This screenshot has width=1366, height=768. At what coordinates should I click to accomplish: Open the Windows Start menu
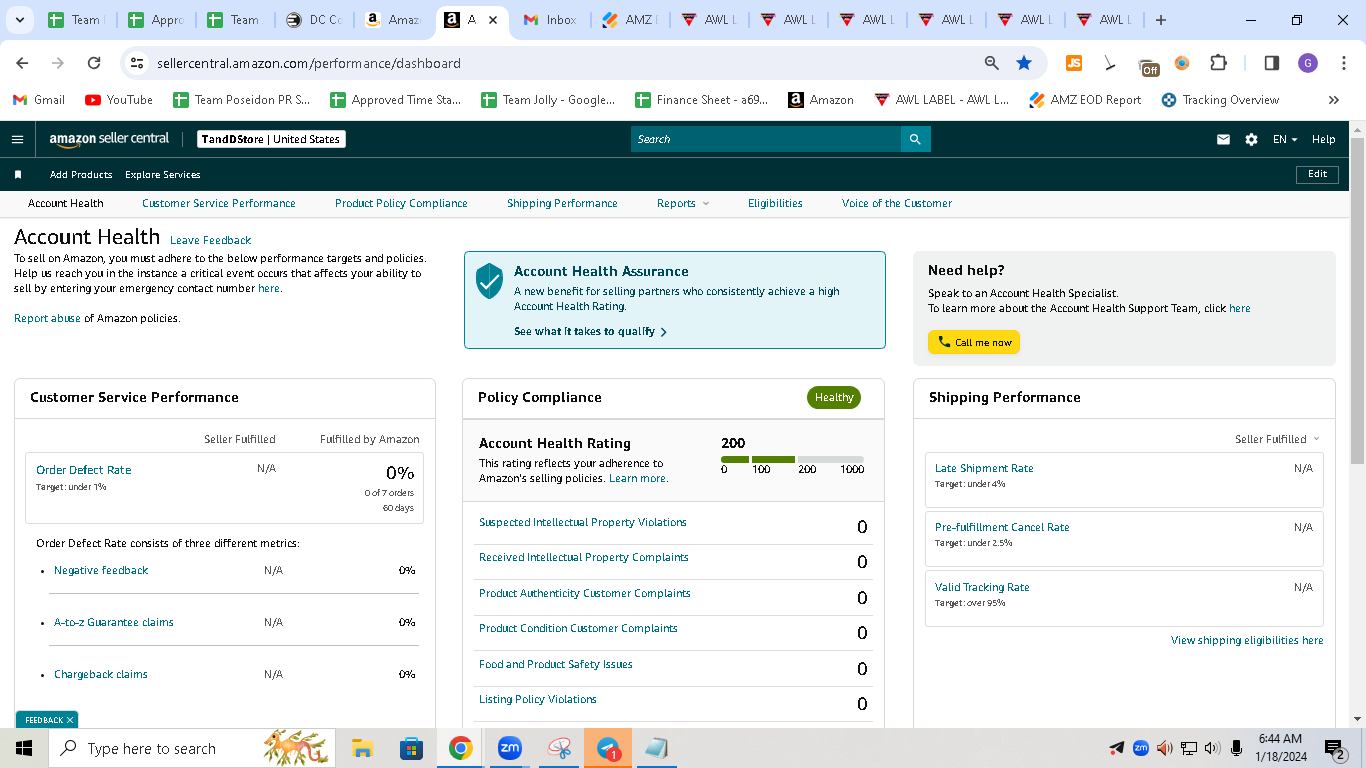click(24, 748)
